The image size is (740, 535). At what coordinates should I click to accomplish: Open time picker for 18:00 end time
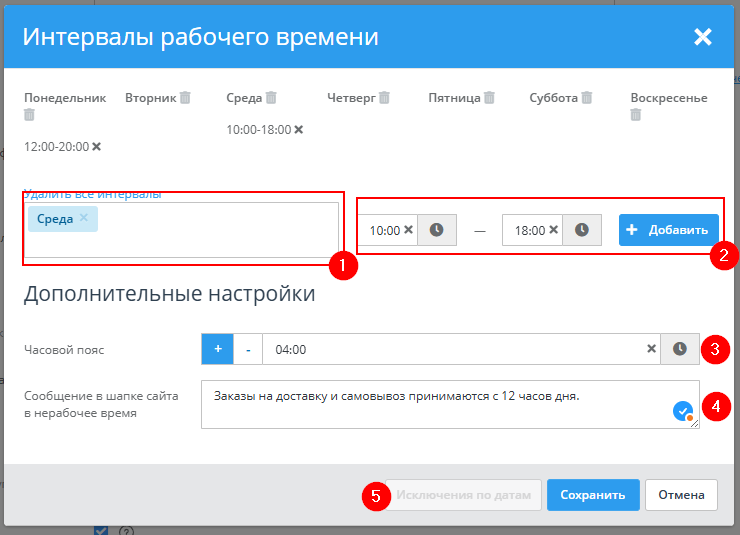coord(581,230)
